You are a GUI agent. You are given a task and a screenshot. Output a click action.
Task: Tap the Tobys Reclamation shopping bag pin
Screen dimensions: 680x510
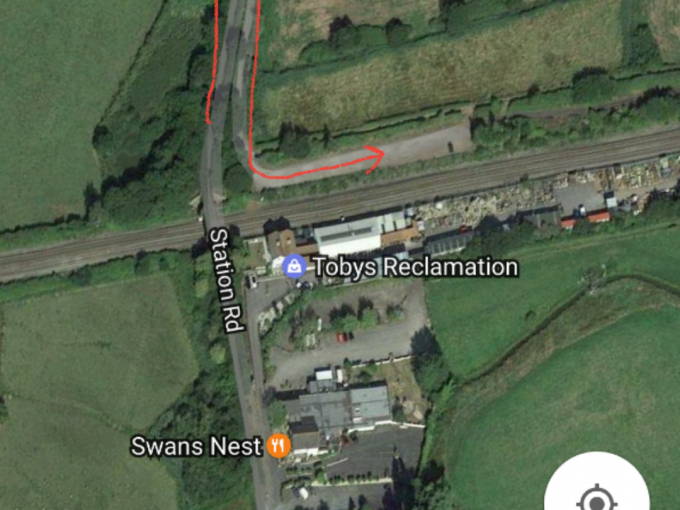coord(294,266)
